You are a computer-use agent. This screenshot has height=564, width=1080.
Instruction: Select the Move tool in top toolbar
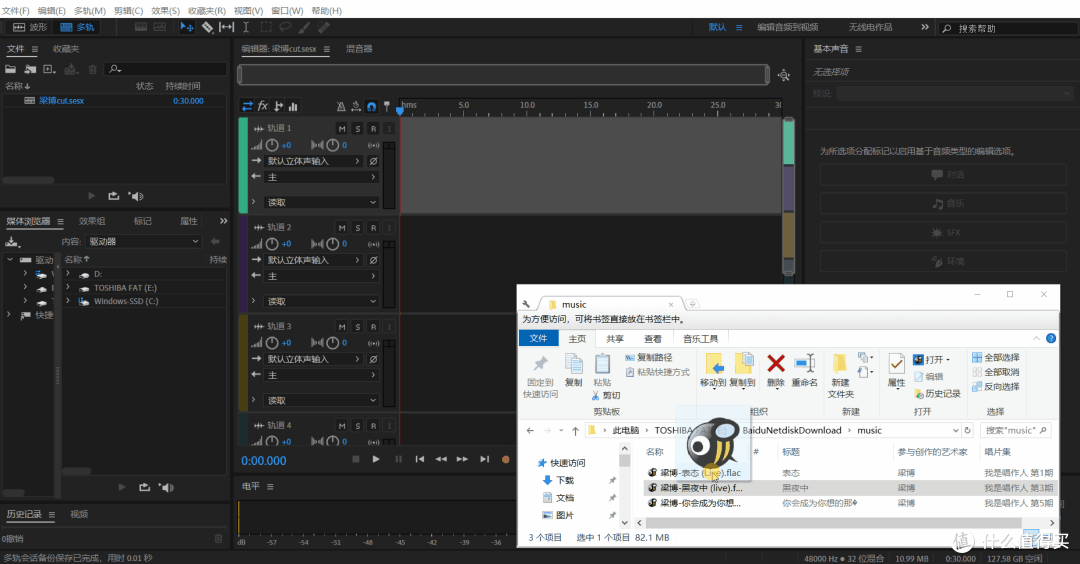[187, 27]
